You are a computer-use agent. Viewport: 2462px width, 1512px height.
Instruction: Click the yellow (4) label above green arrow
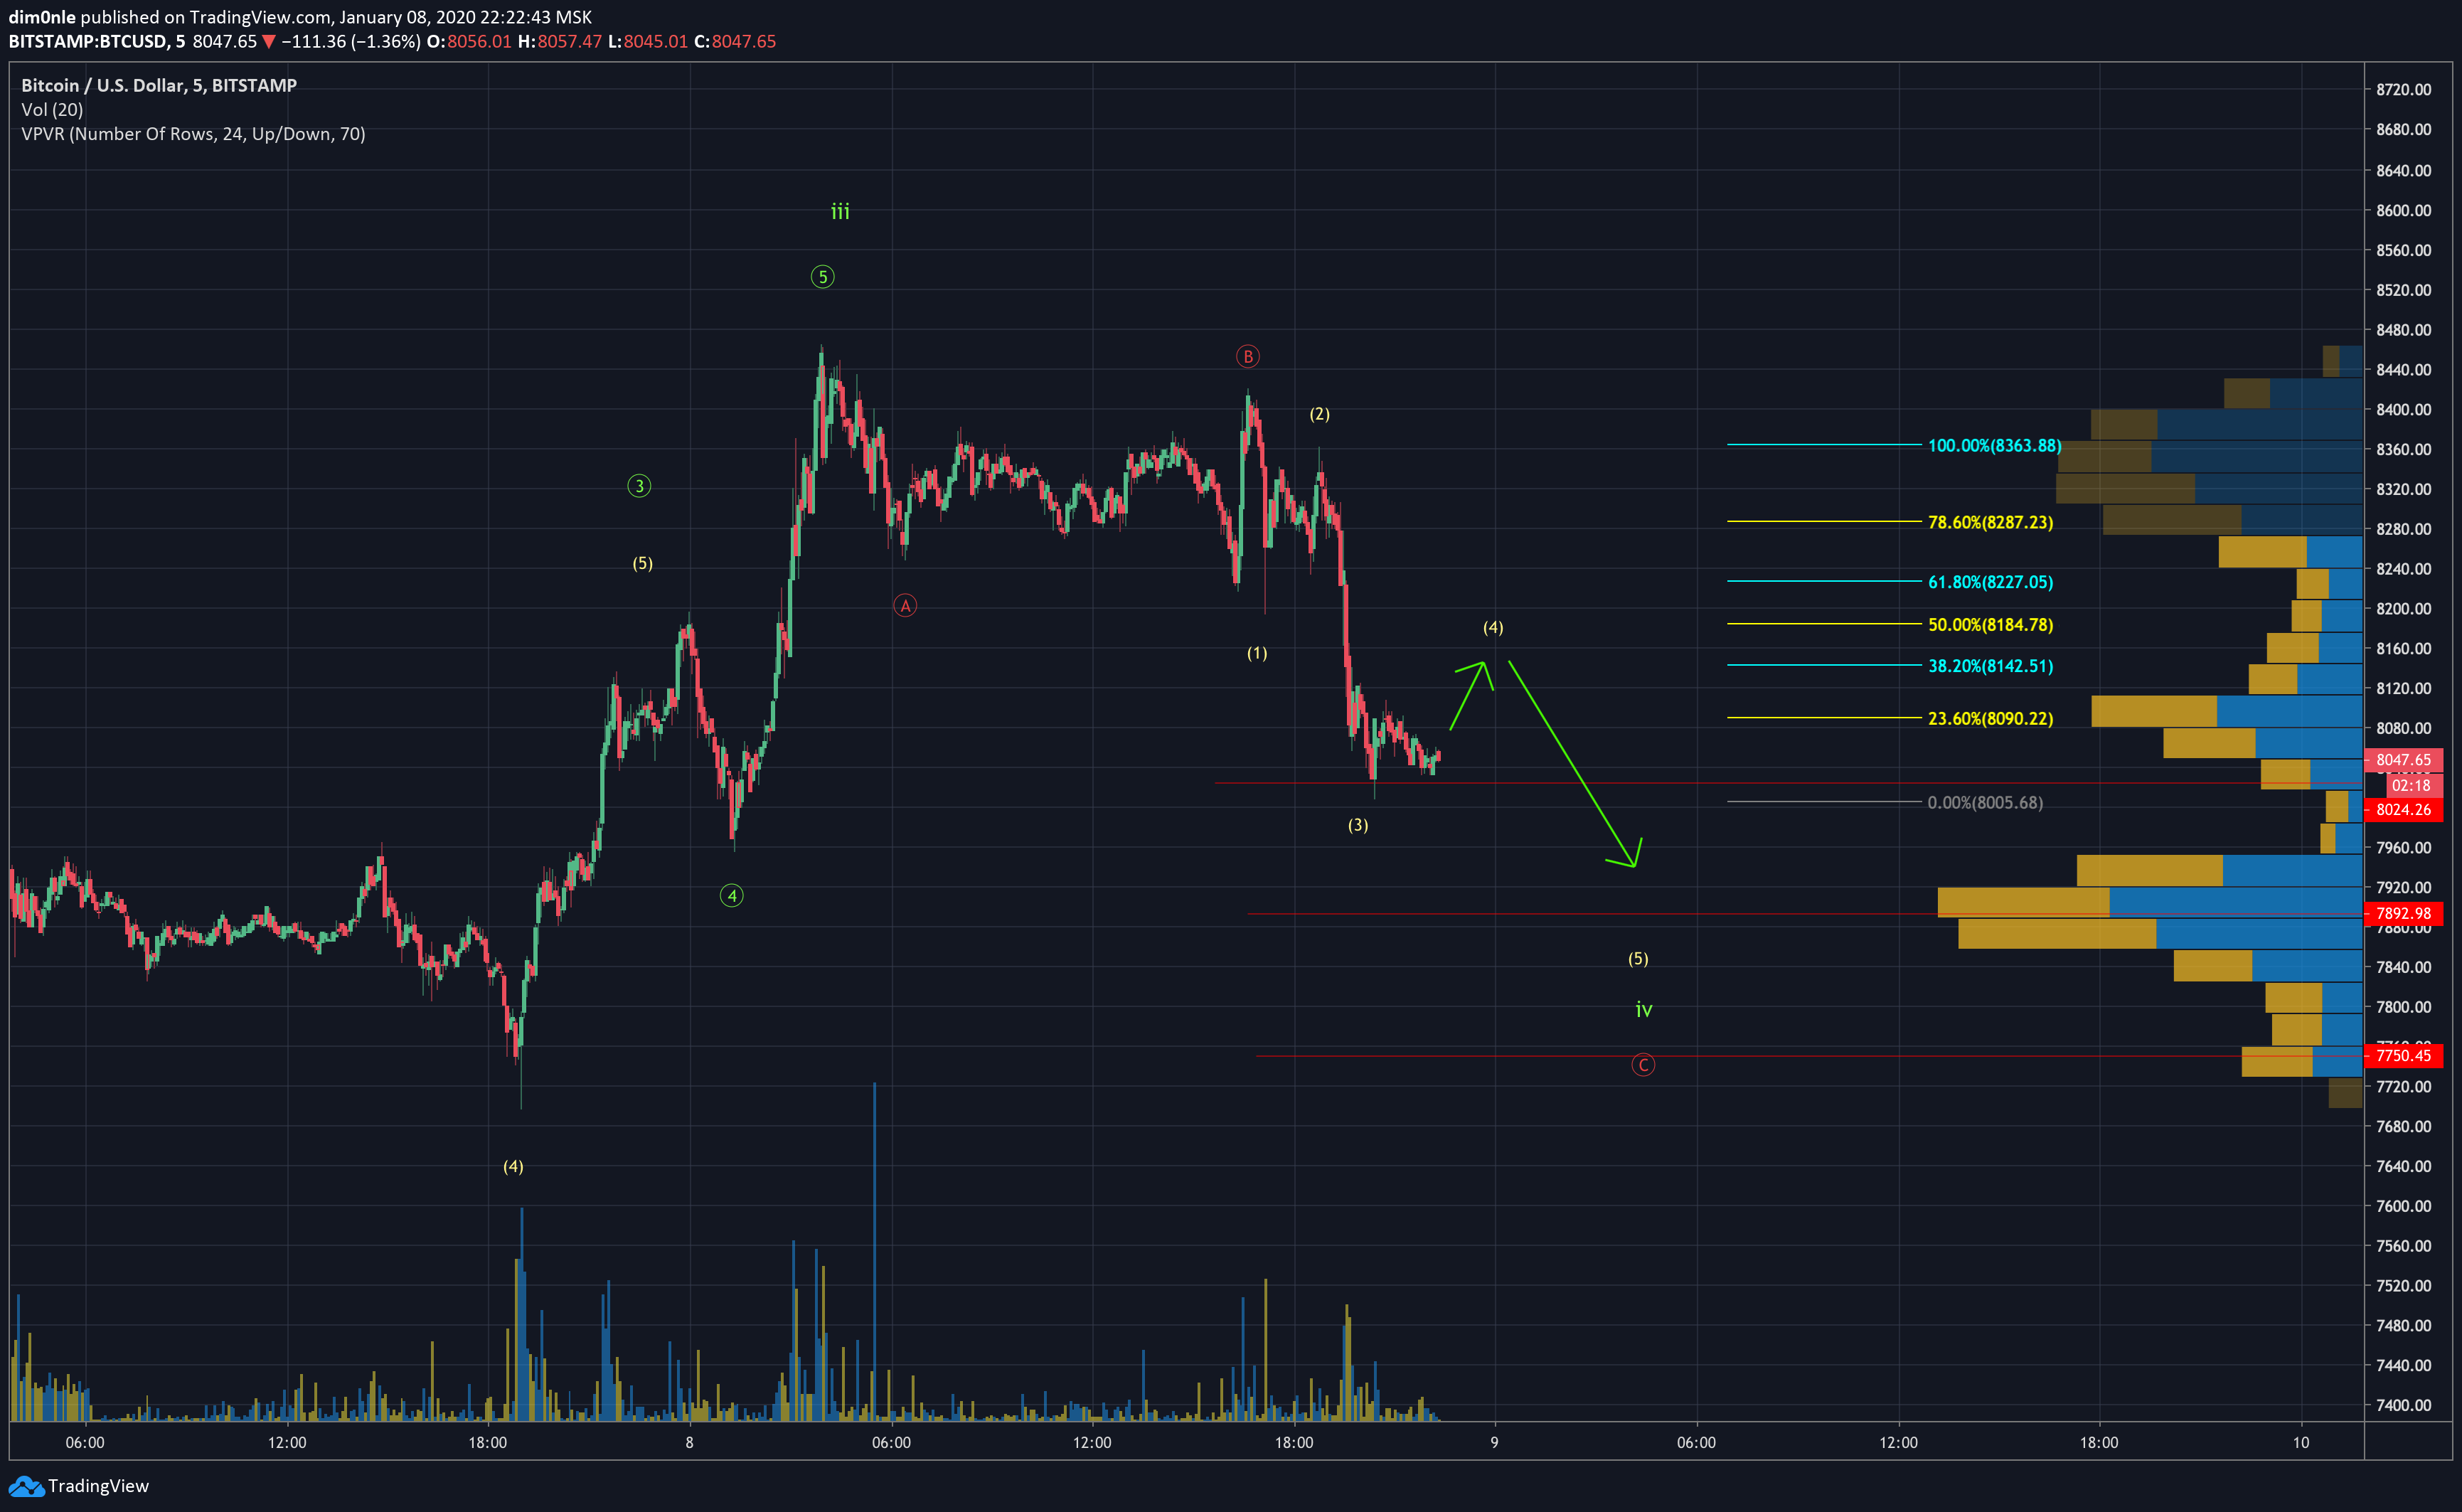point(1492,627)
